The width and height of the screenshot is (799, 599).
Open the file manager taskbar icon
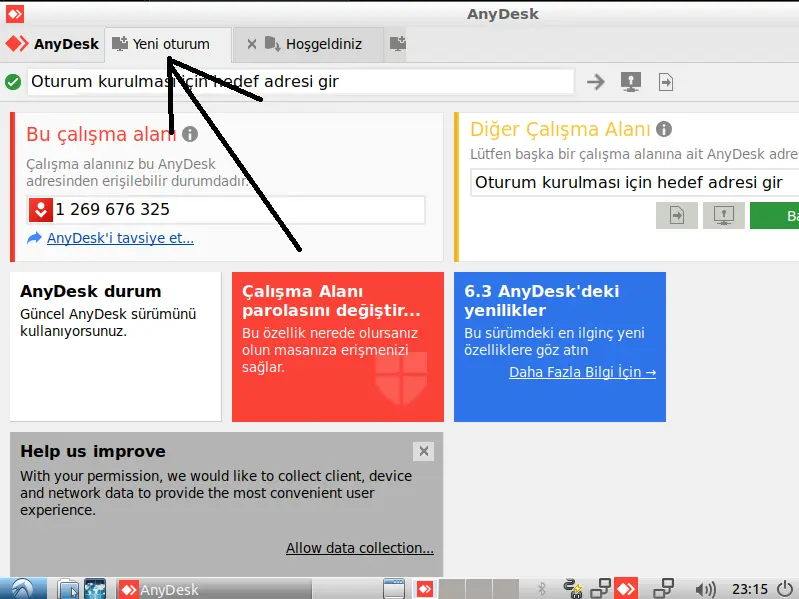point(68,589)
